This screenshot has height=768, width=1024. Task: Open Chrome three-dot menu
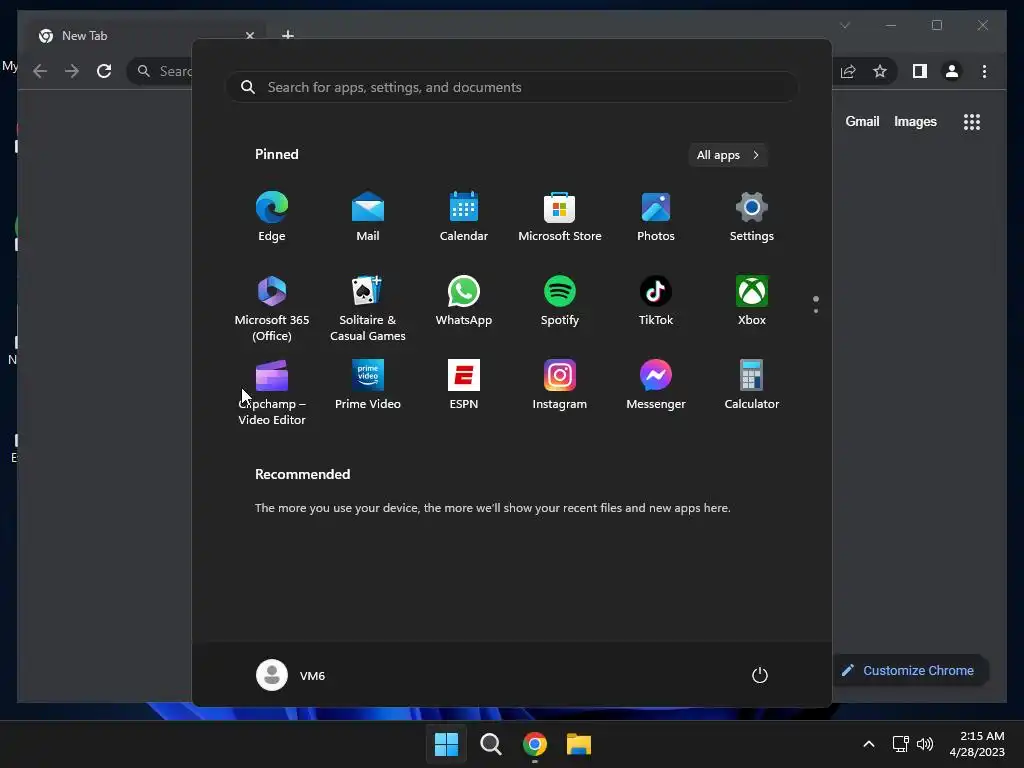tap(984, 71)
